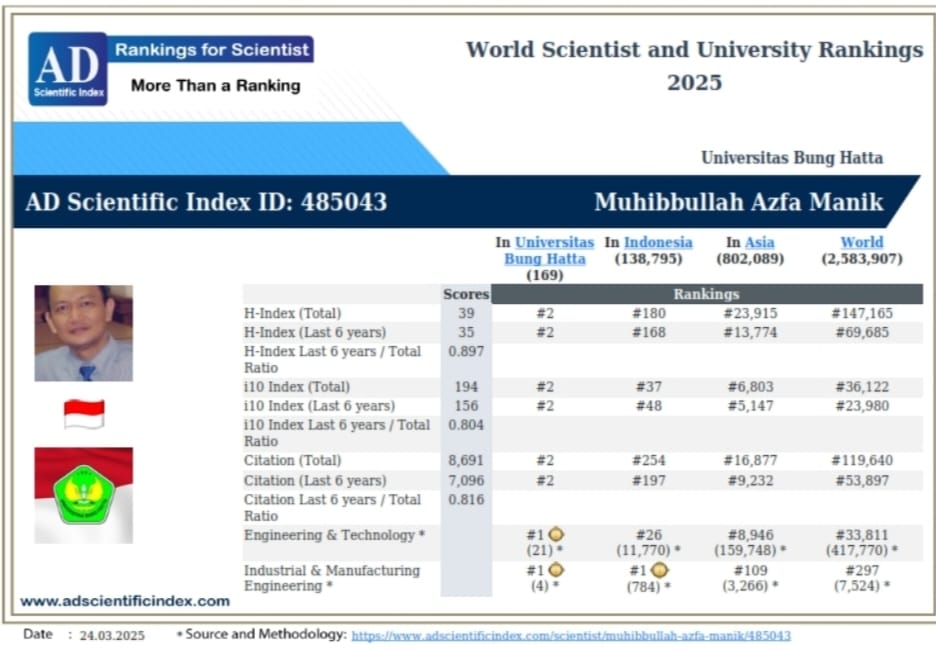936x652 pixels.
Task: Follow the Indonesia ranking link
Action: [x=658, y=242]
